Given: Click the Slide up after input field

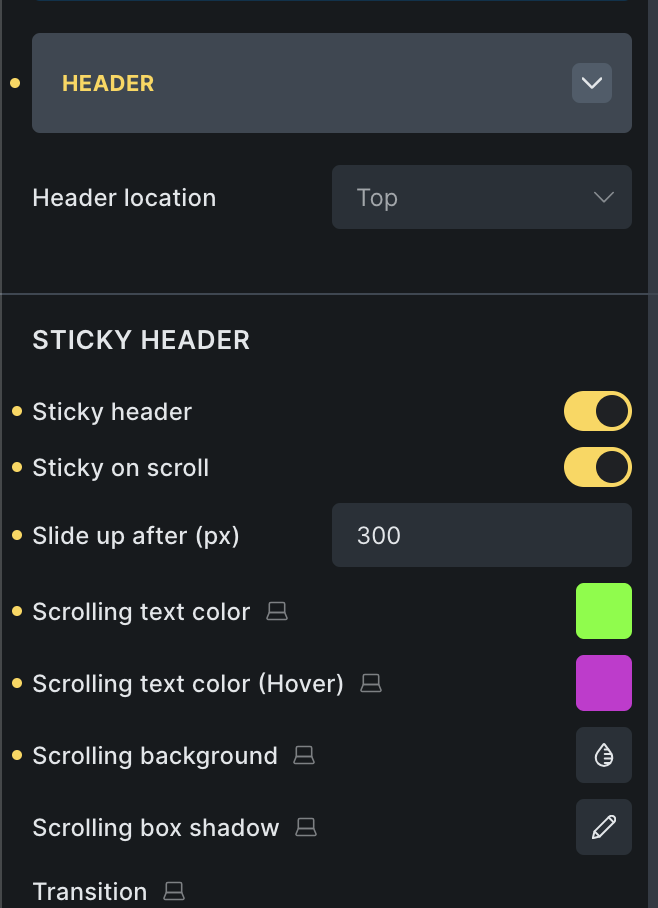Looking at the screenshot, I should 481,535.
